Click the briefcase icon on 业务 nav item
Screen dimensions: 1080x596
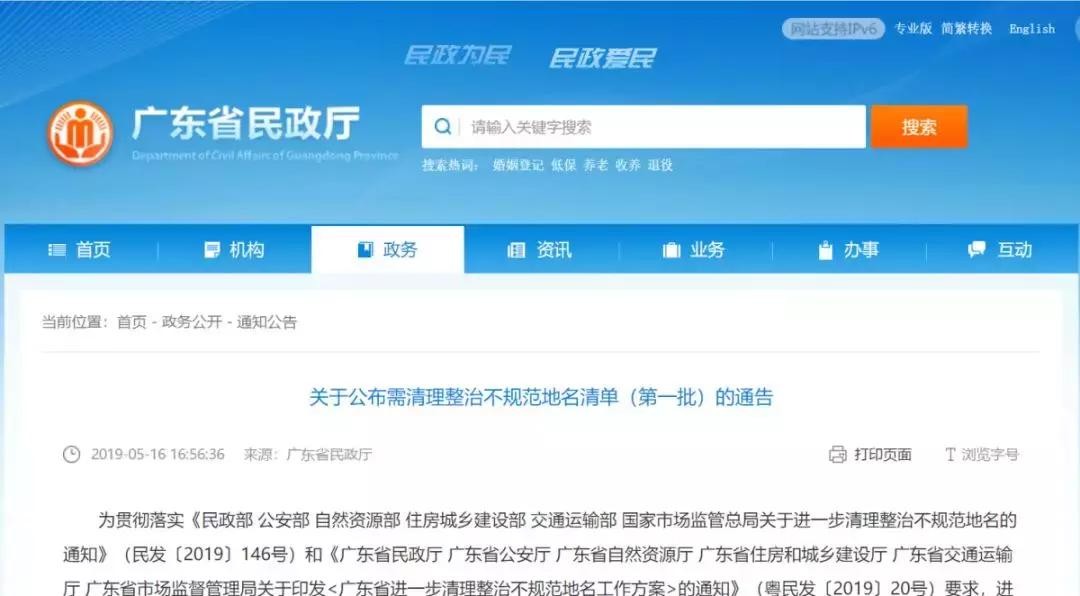(671, 250)
